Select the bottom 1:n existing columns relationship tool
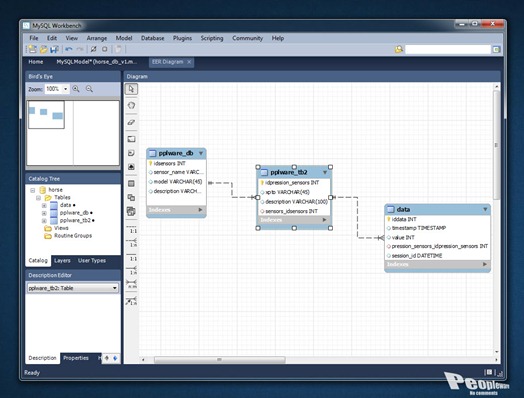 [x=131, y=301]
